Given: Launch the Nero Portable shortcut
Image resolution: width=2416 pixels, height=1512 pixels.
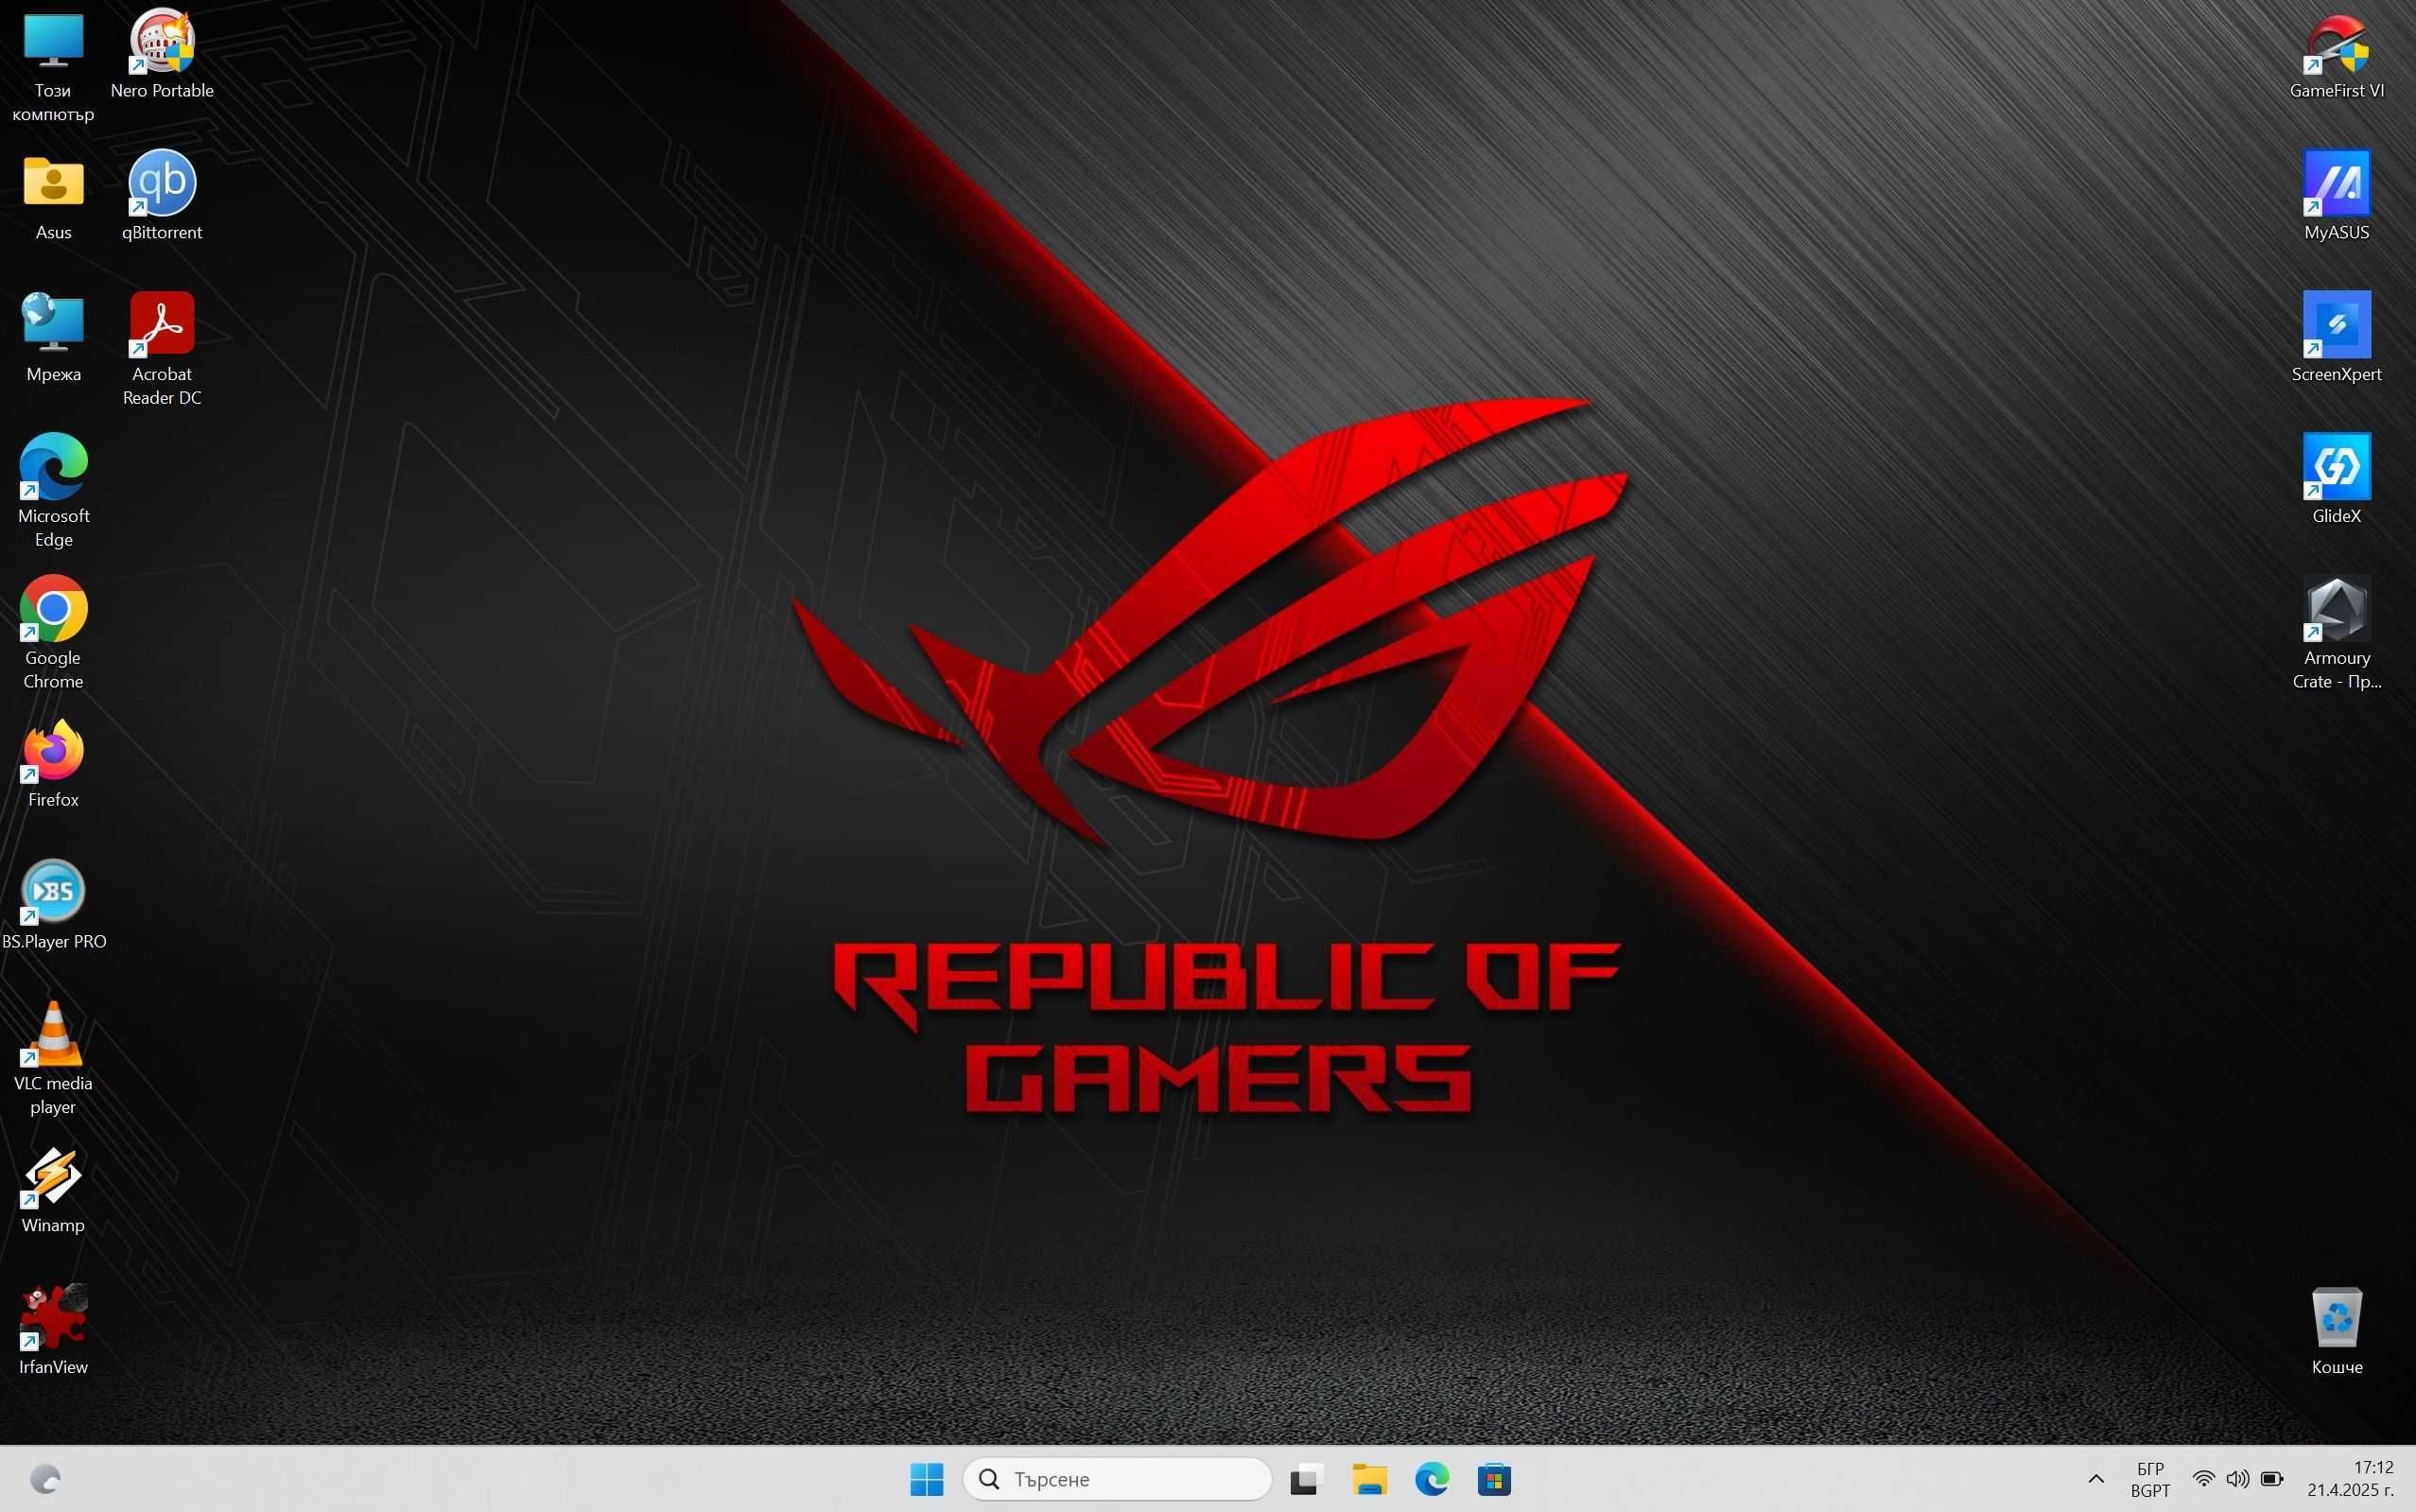Looking at the screenshot, I should [x=162, y=55].
